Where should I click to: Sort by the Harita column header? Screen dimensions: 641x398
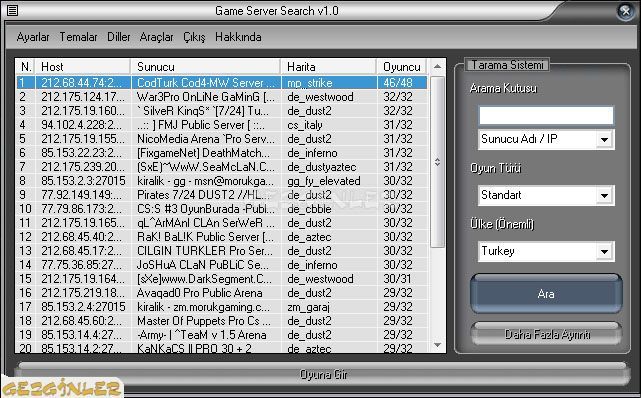[x=329, y=67]
